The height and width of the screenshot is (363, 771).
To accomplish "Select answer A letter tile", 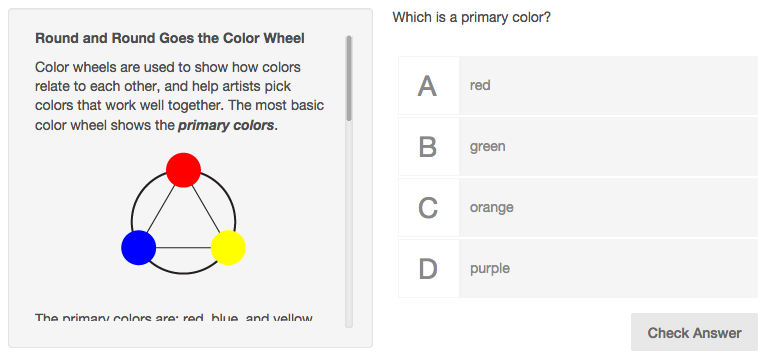I will point(428,86).
